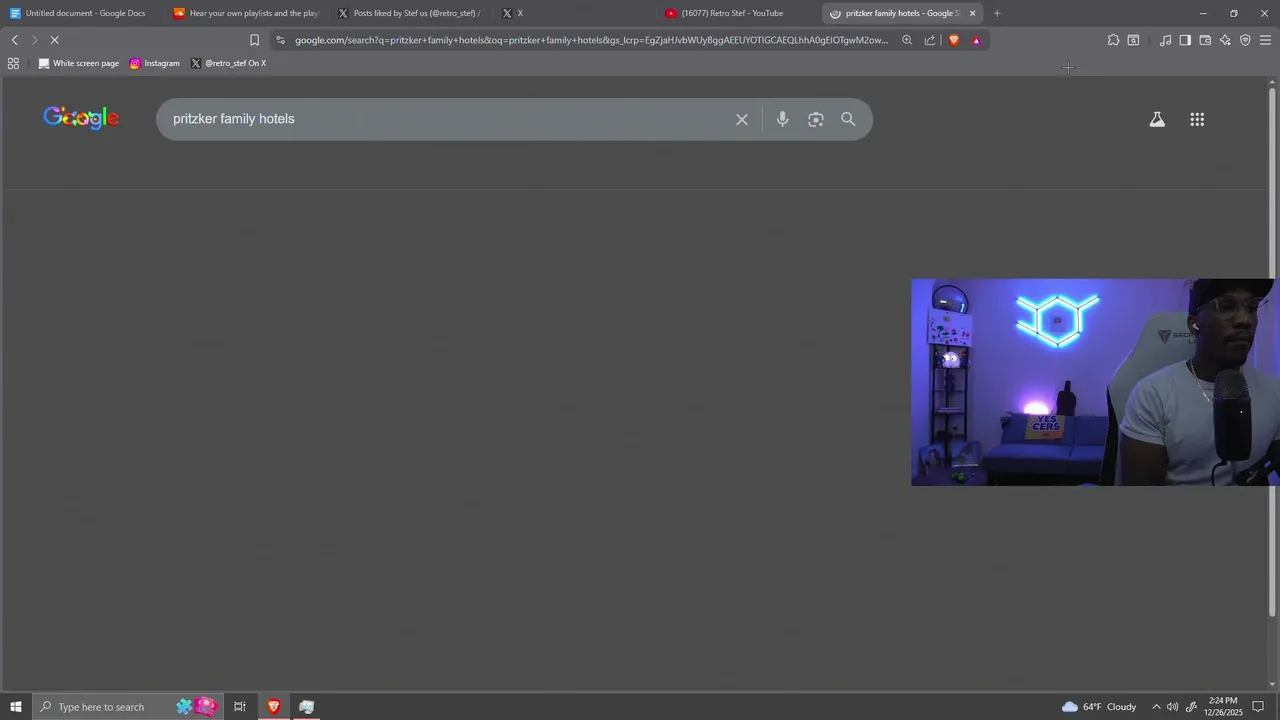Click the Windows taskbar search box
Screen dimensions: 1280x720
tap(129, 707)
